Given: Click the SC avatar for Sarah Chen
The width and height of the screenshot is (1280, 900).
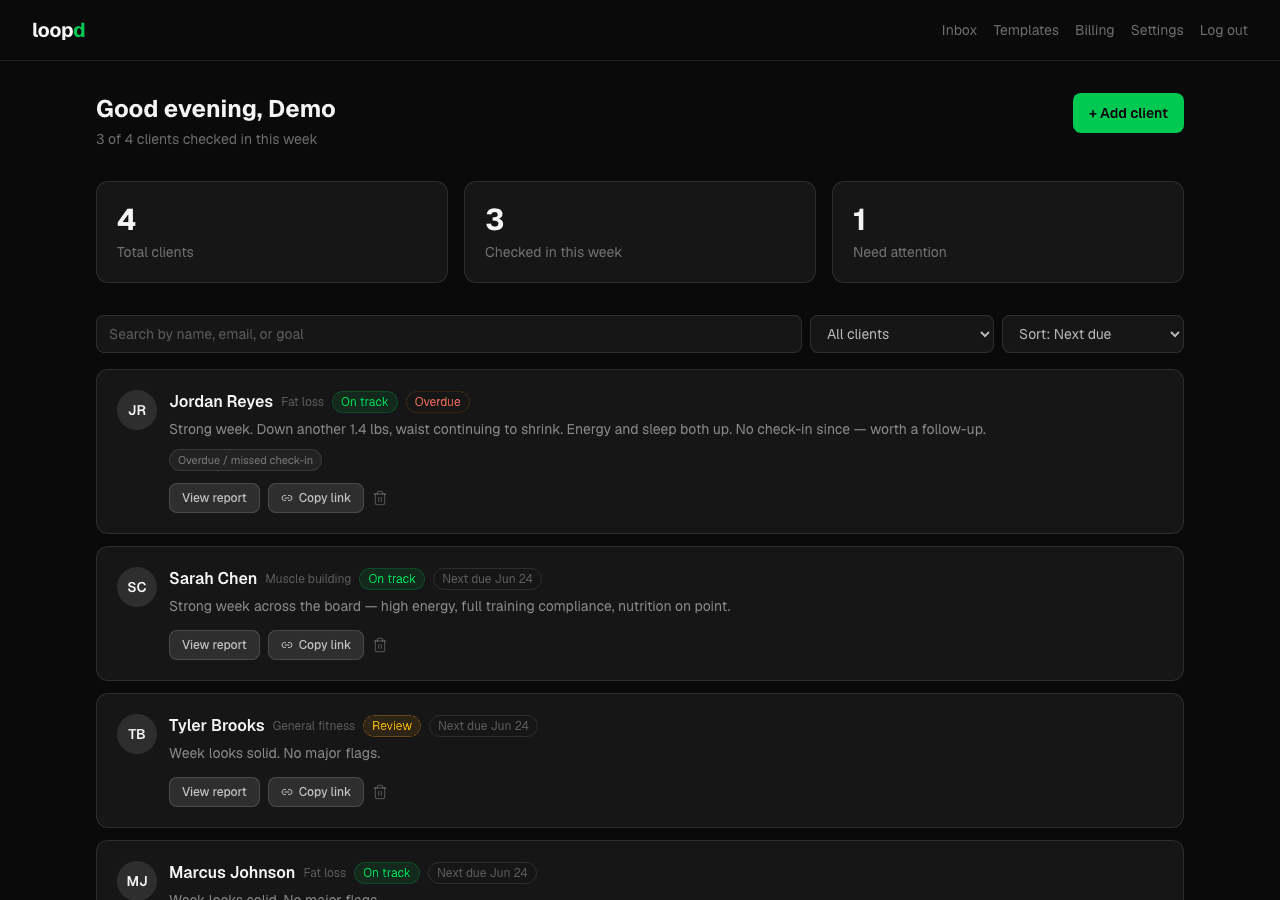Looking at the screenshot, I should pos(137,587).
